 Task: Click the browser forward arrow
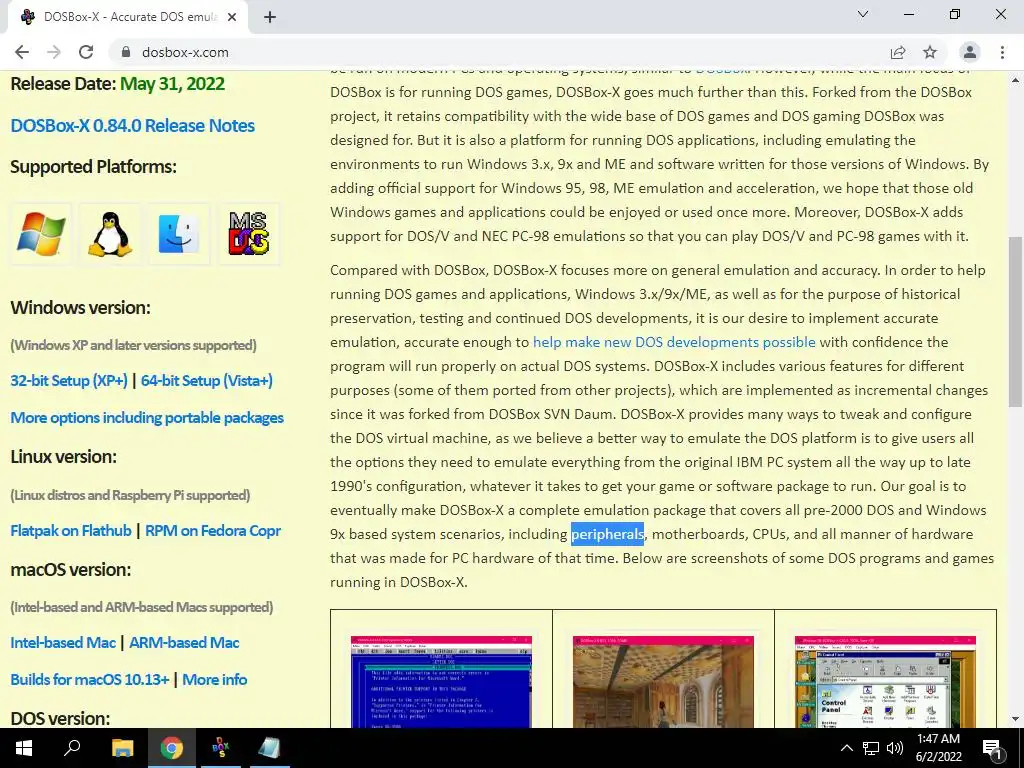pos(54,52)
